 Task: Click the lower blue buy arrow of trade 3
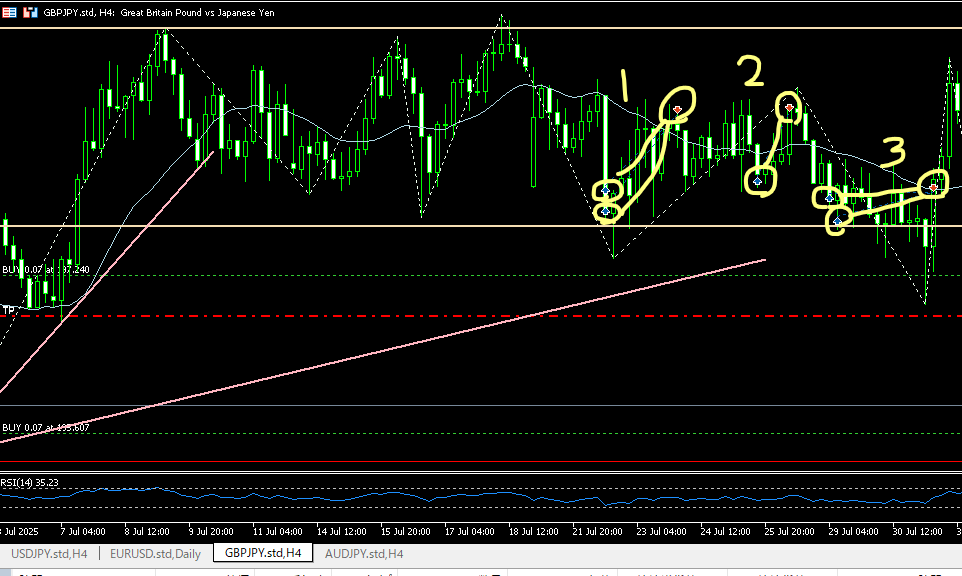coord(838,221)
